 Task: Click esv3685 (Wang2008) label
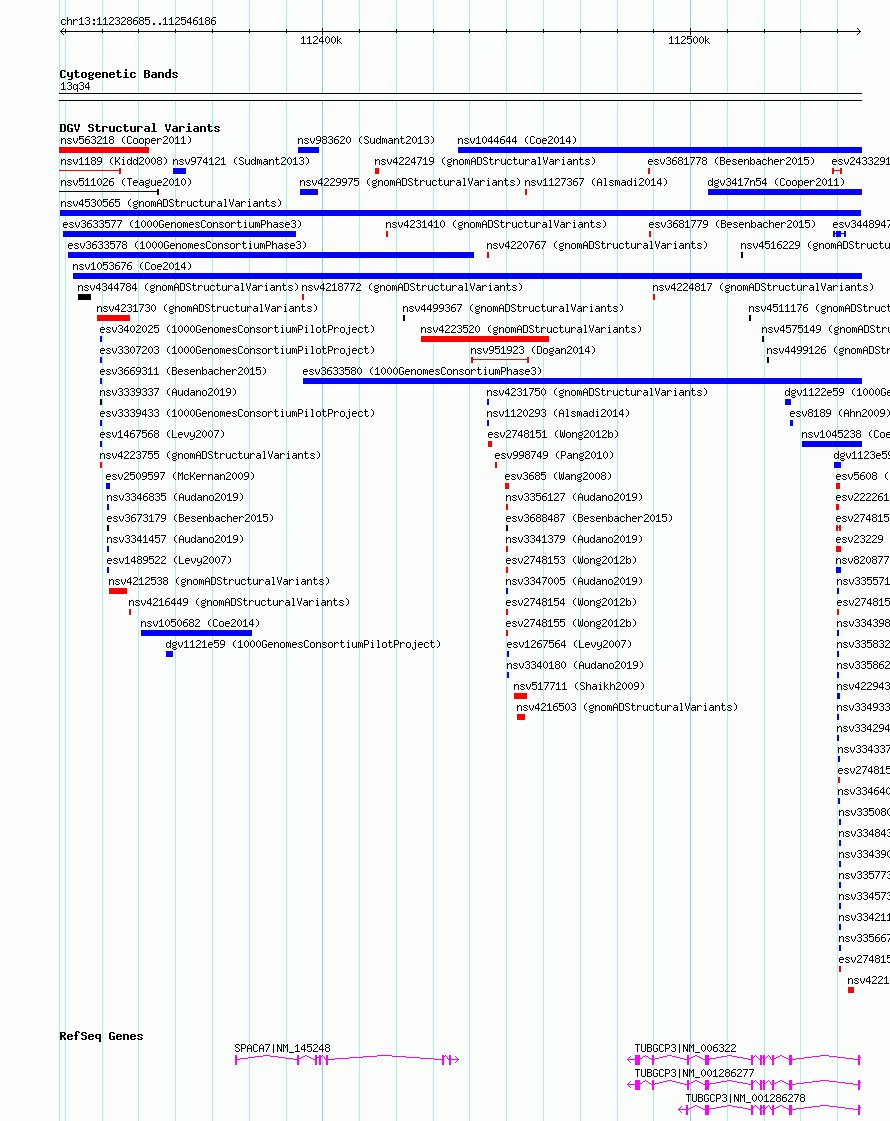(558, 476)
